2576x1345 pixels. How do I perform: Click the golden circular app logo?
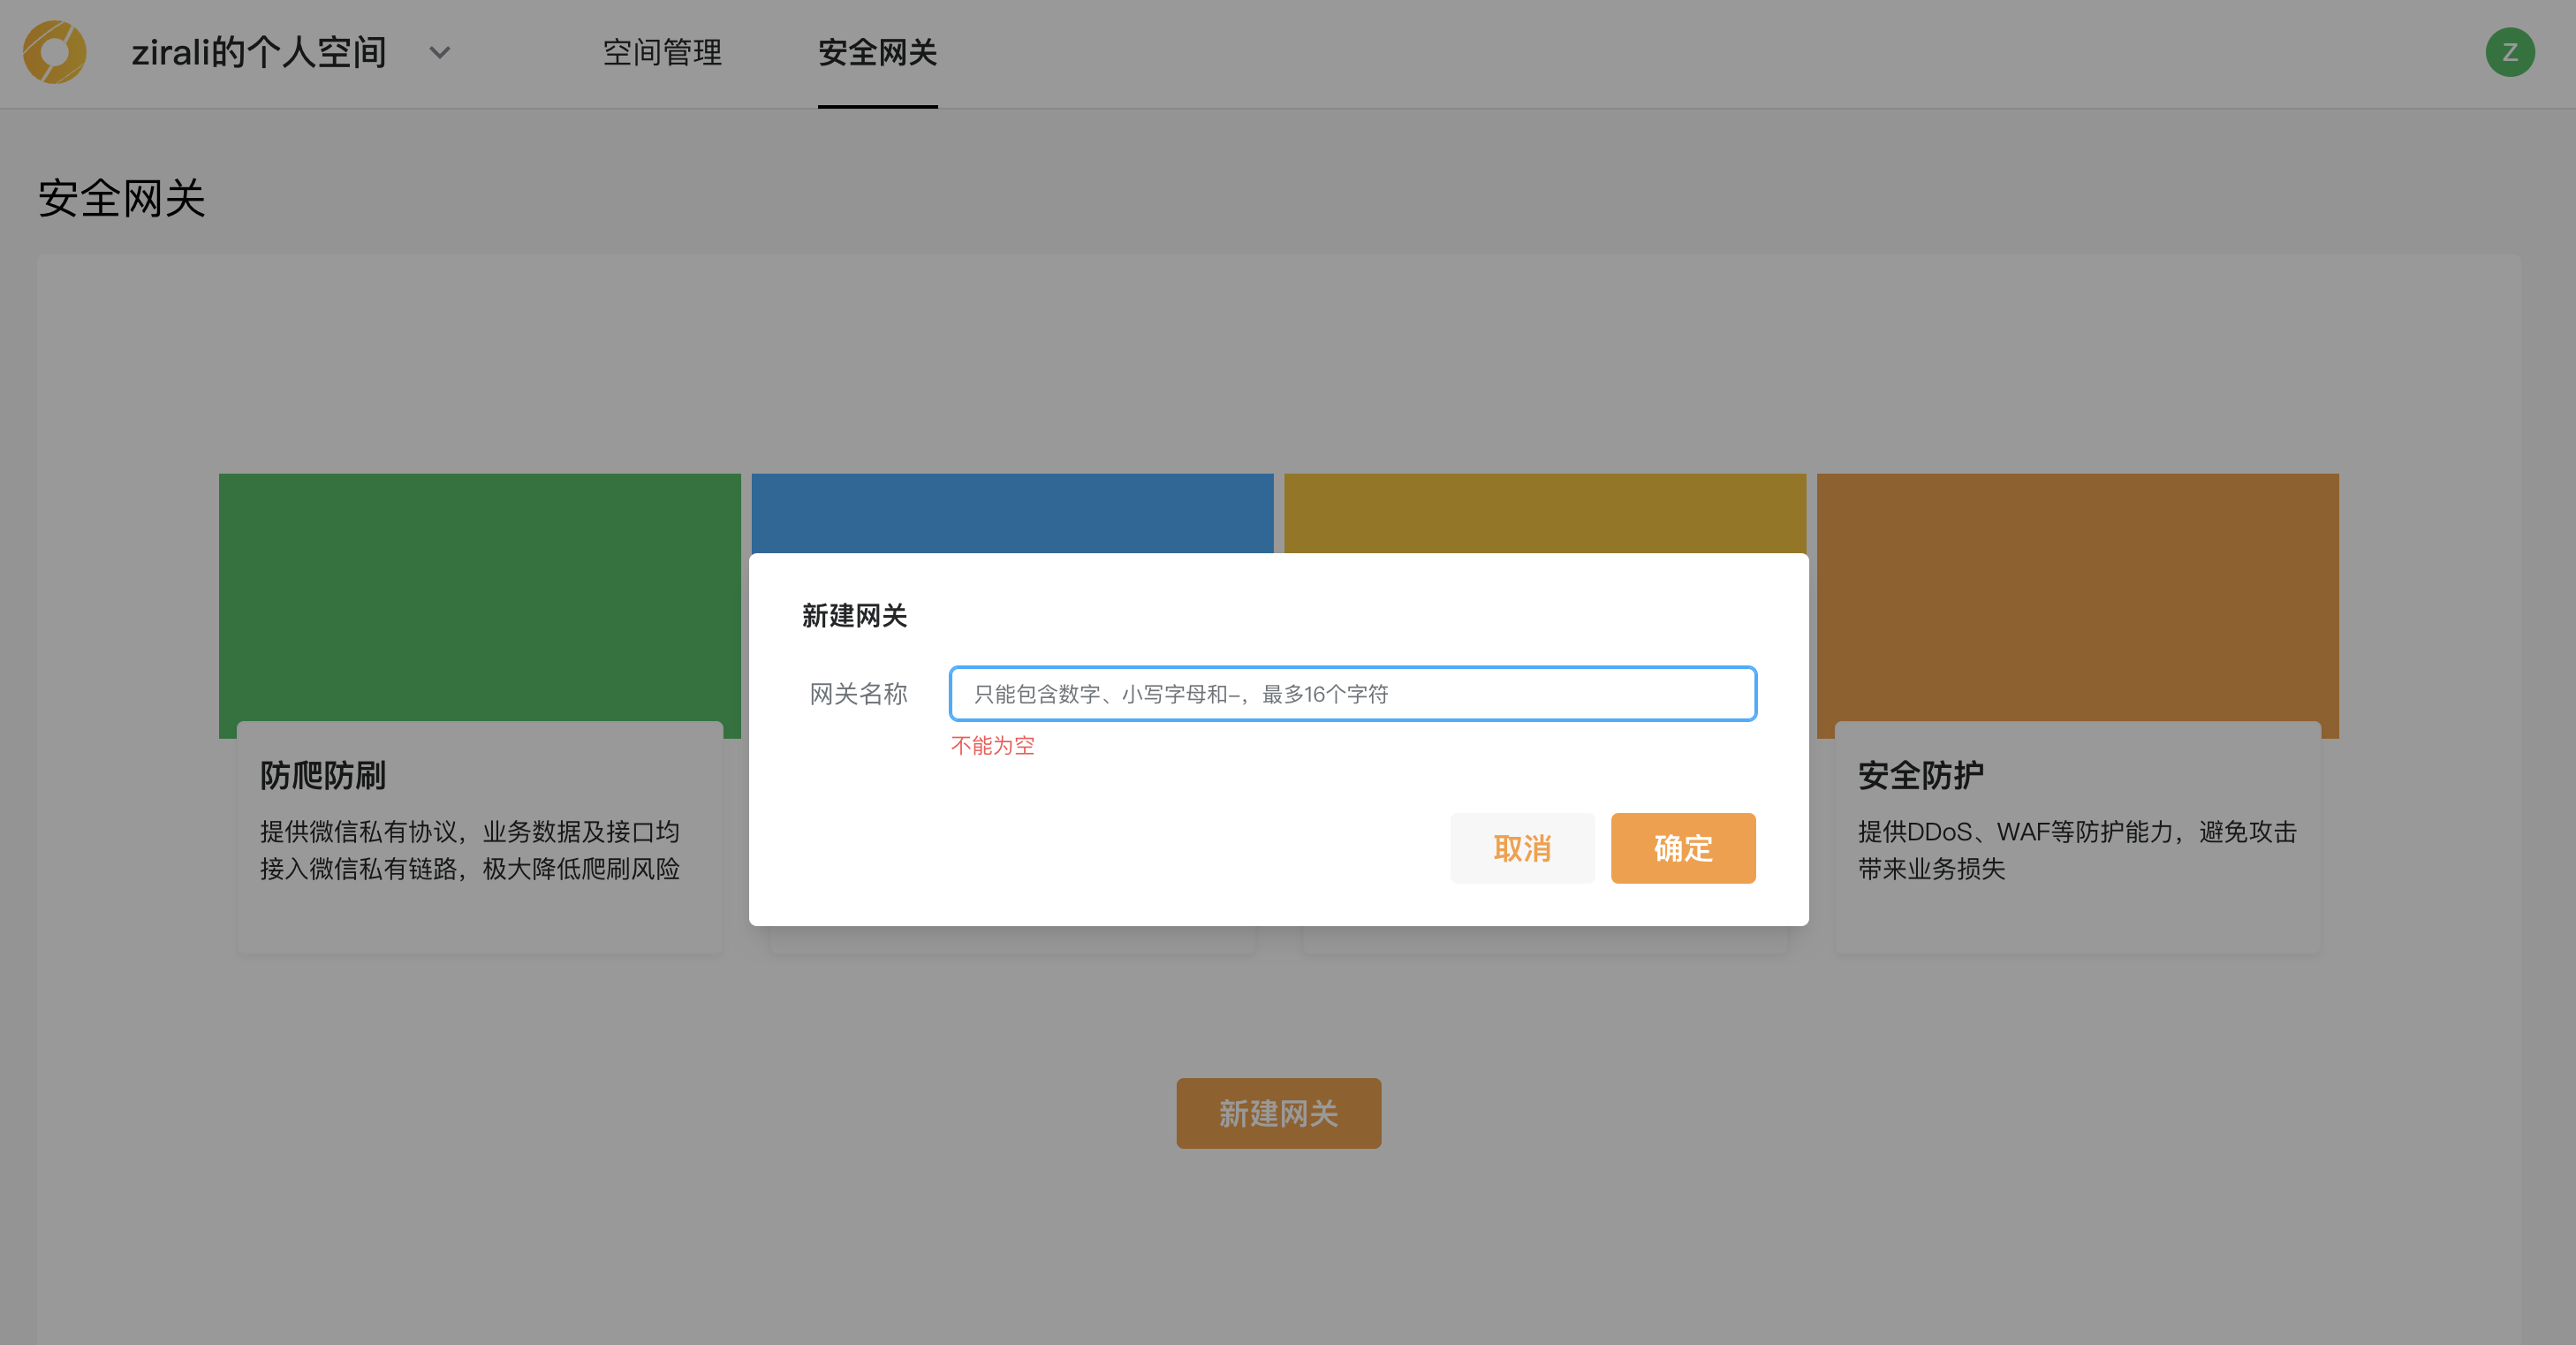pos(55,52)
